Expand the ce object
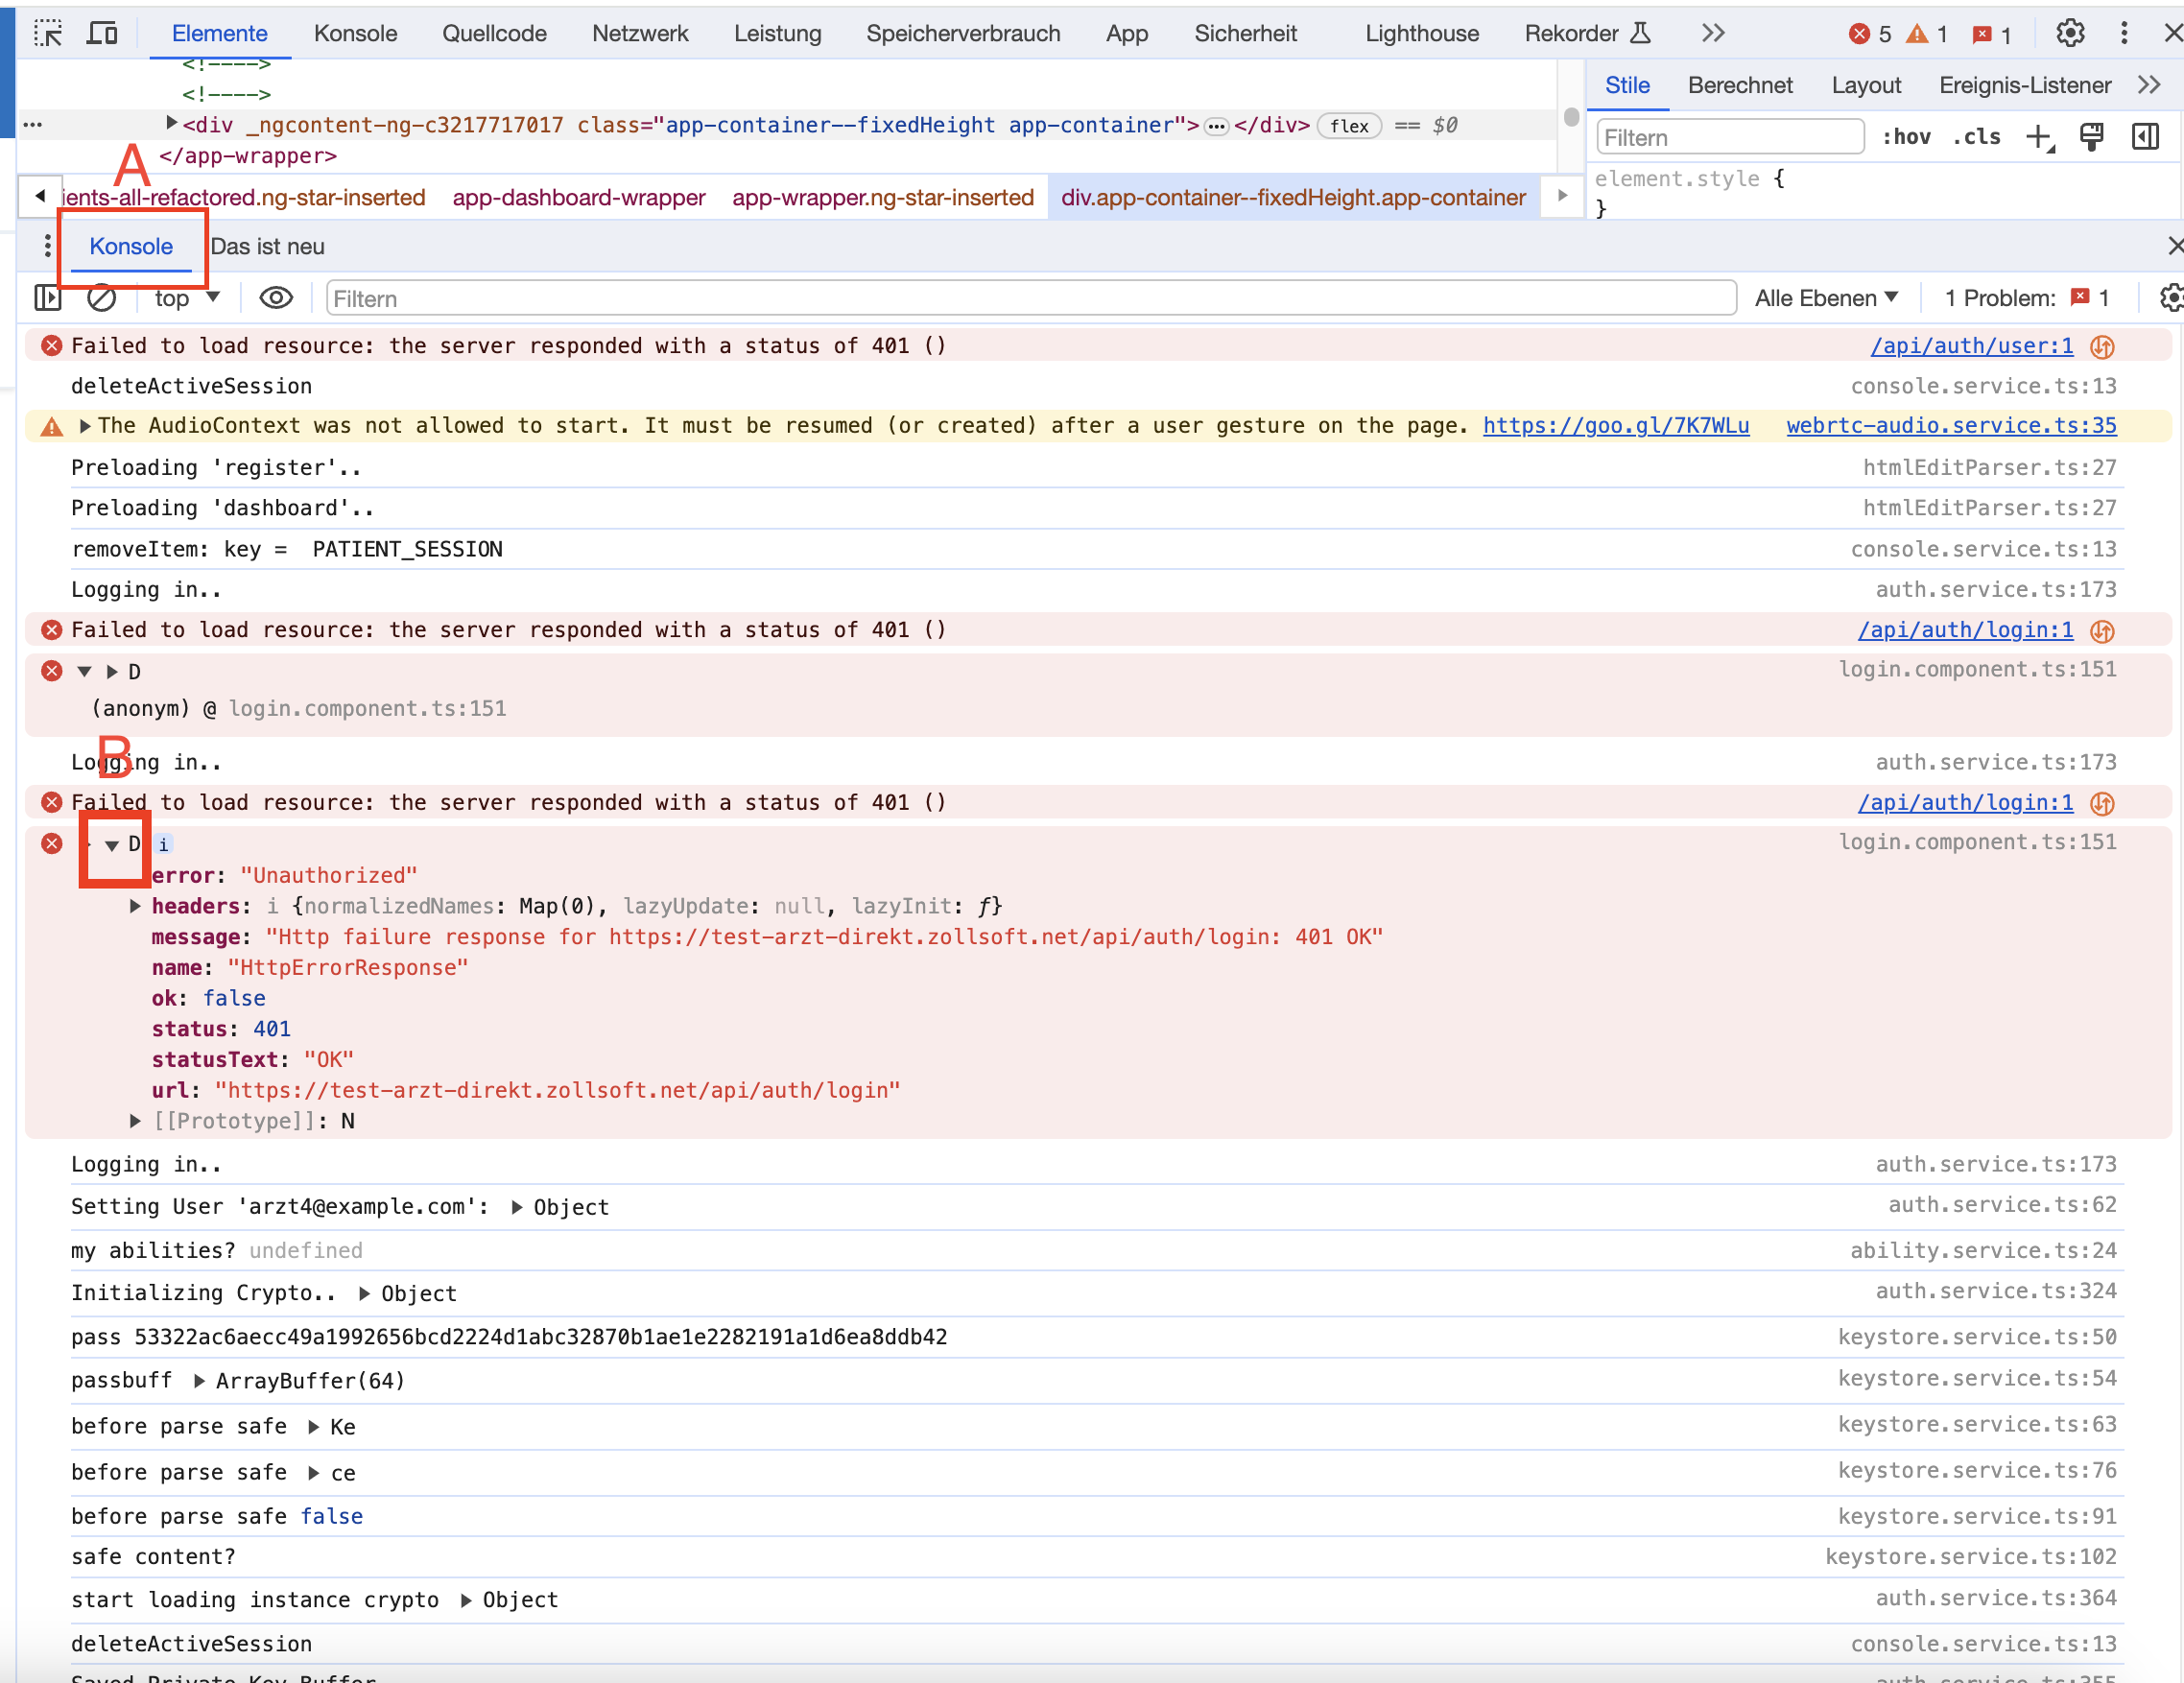This screenshot has height=1683, width=2184. click(313, 1473)
